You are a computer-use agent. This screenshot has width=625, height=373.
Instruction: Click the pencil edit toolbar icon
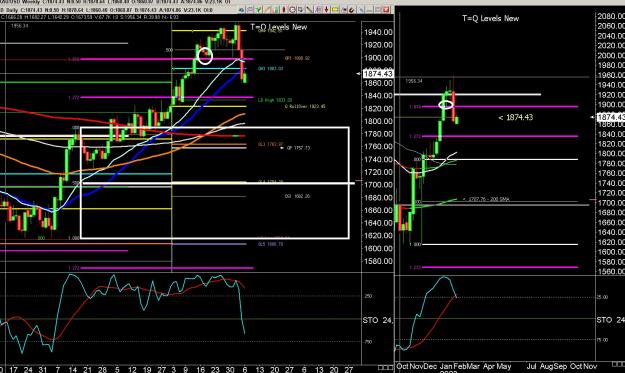pos(360,10)
